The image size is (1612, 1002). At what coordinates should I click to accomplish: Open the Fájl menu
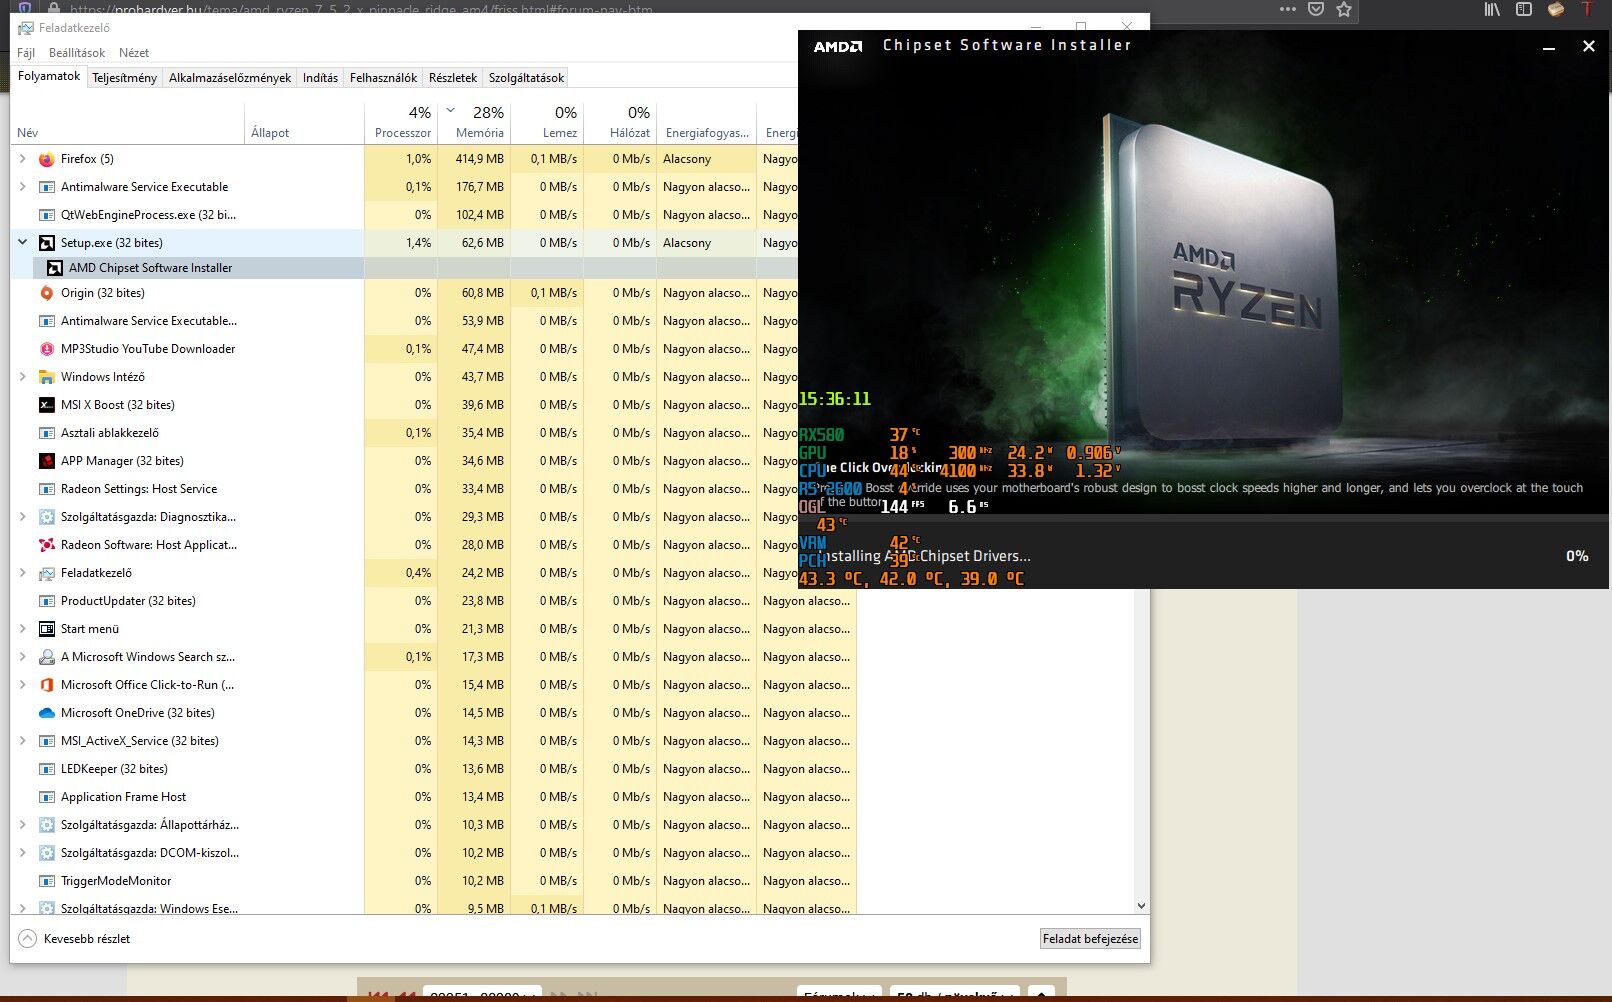point(26,53)
